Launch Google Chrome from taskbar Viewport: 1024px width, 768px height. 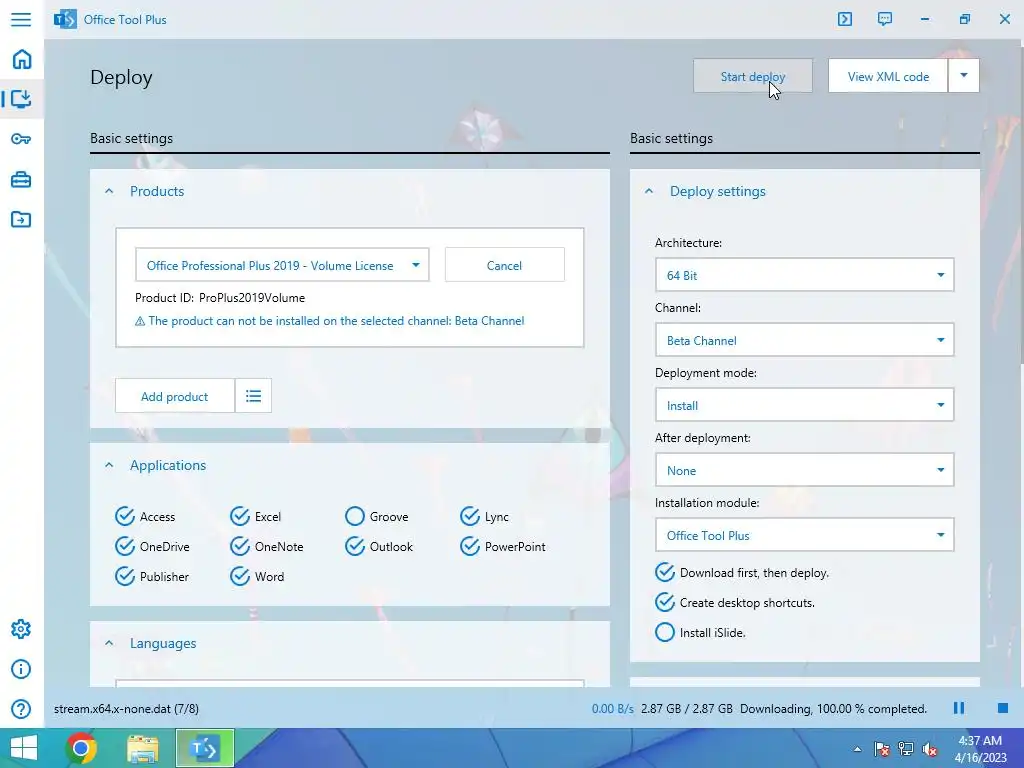pyautogui.click(x=81, y=748)
